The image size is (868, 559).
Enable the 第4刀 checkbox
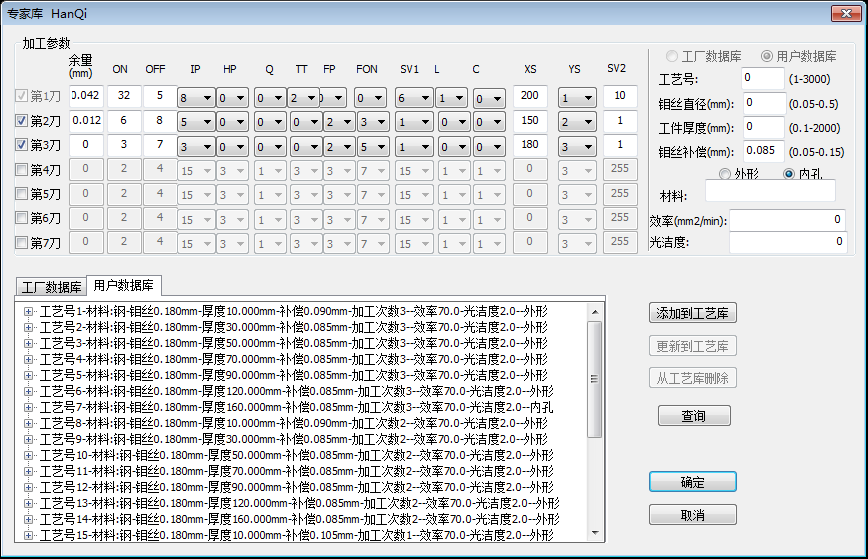click(22, 170)
